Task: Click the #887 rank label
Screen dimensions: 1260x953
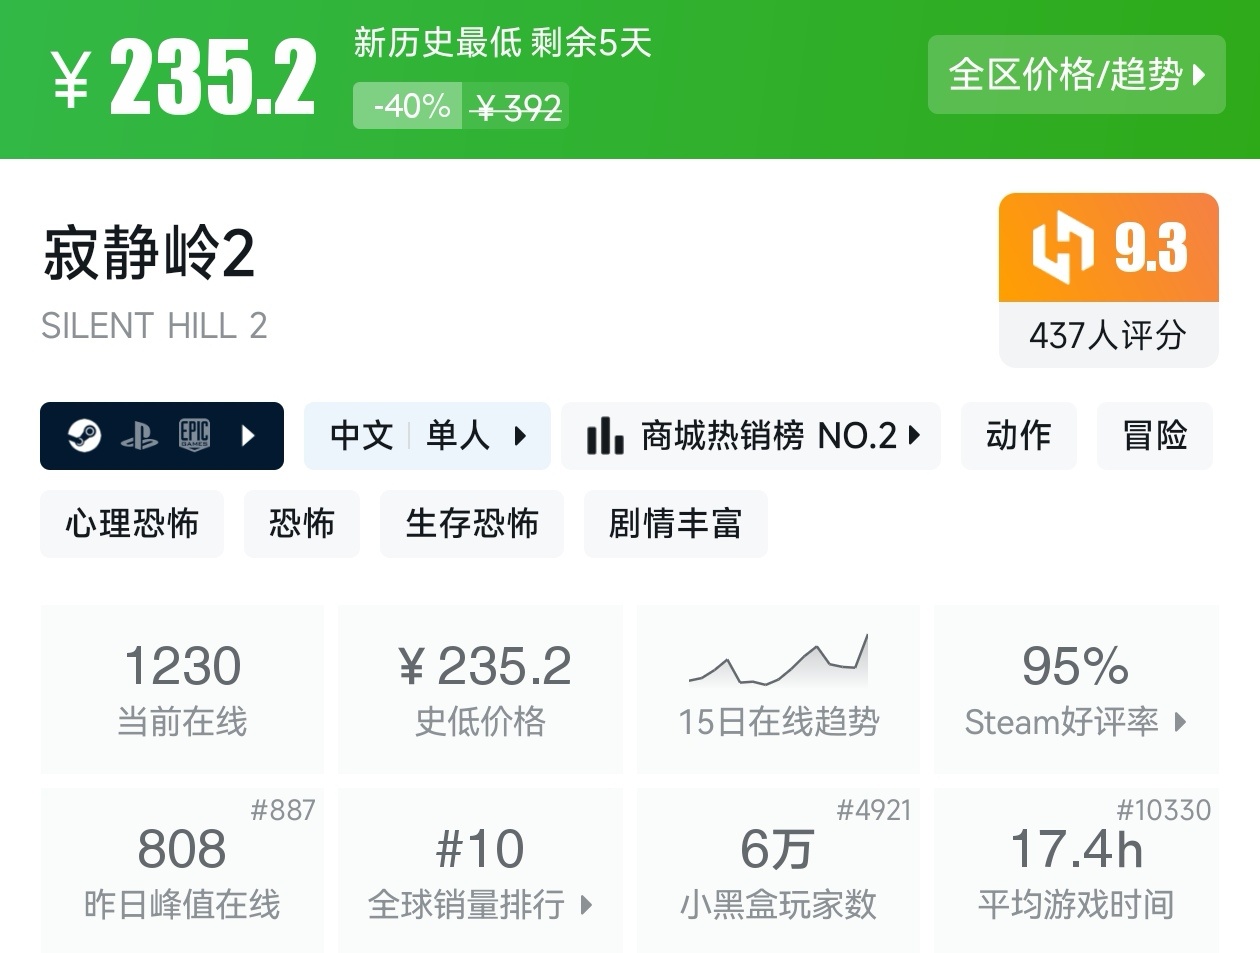Action: [283, 810]
